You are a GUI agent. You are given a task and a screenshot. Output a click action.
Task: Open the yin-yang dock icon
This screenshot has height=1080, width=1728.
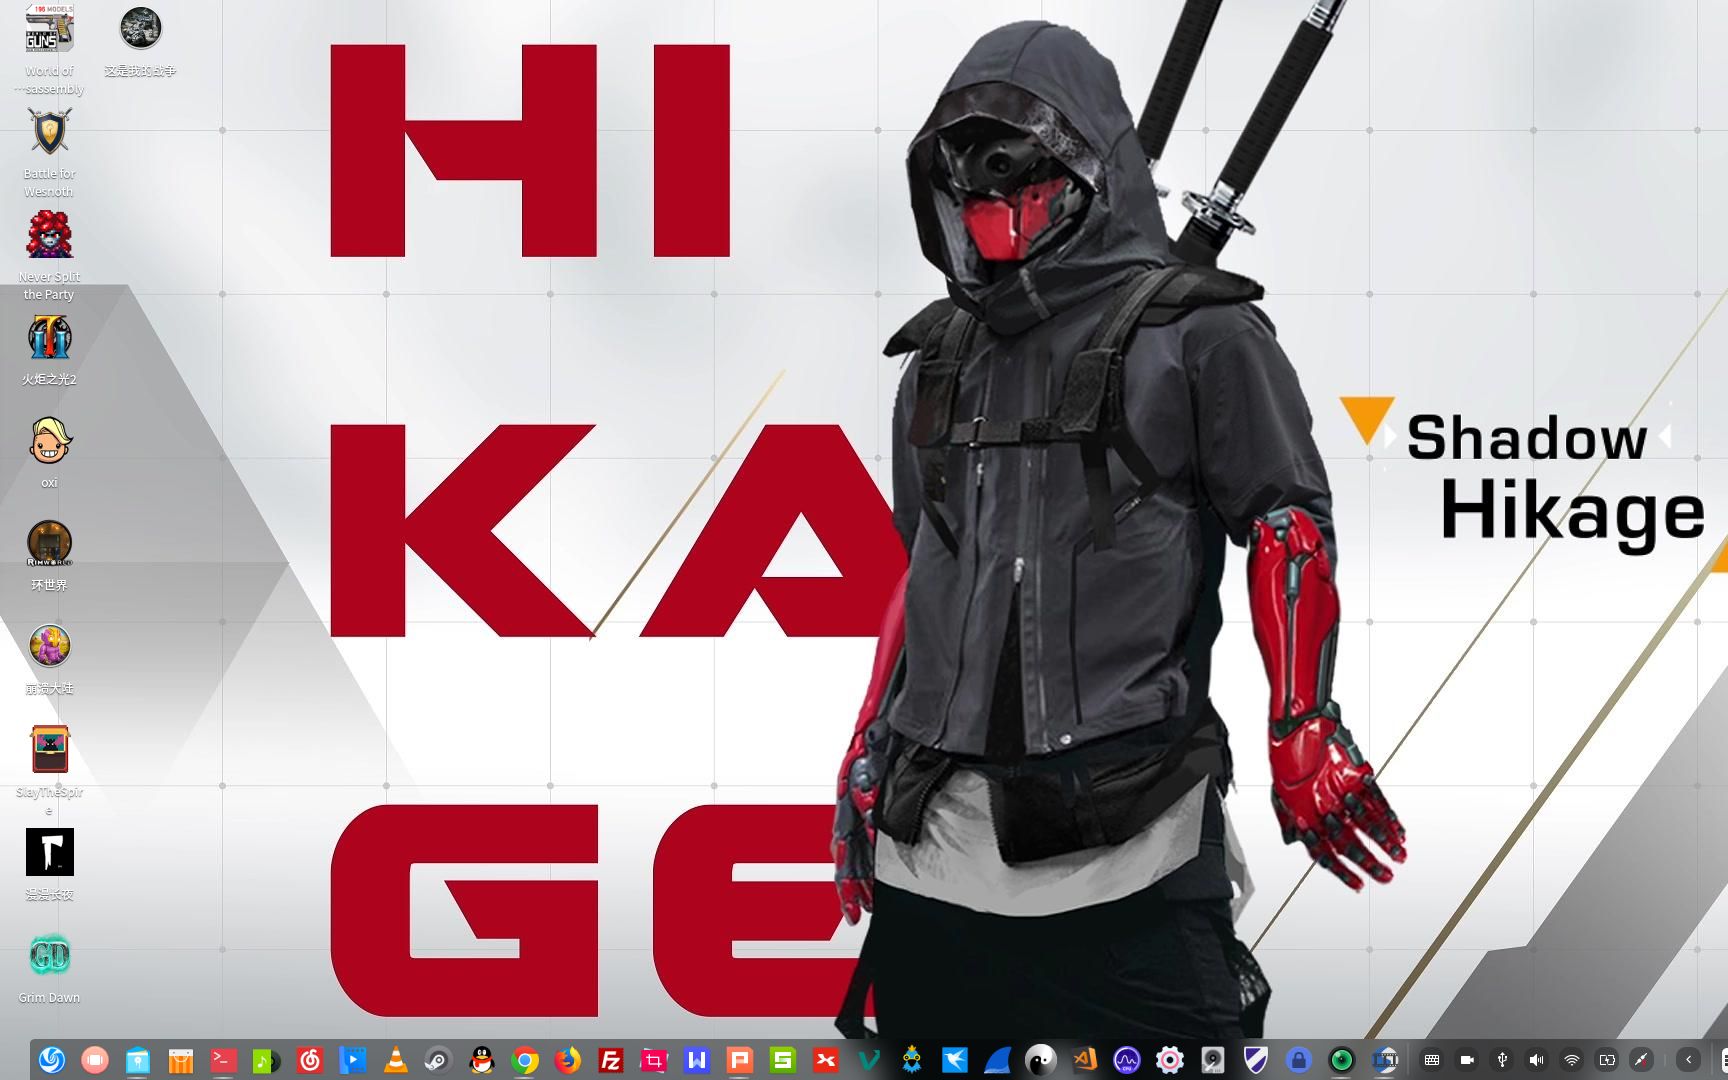point(1041,1059)
